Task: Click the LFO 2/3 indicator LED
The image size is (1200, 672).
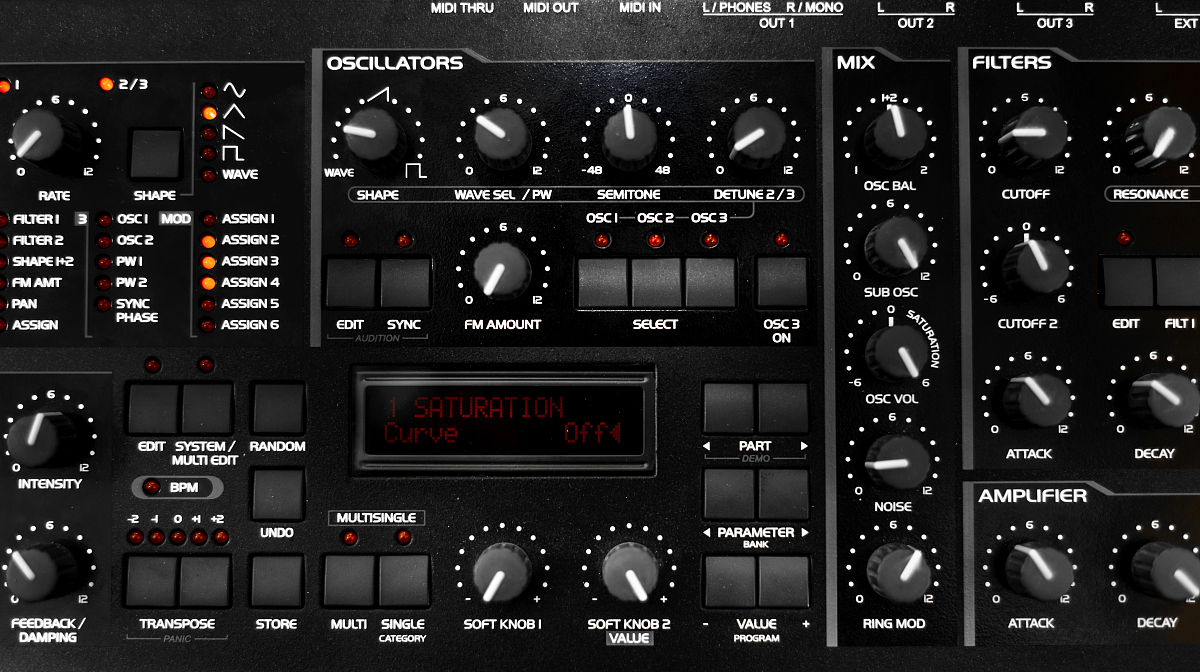Action: click(x=106, y=84)
